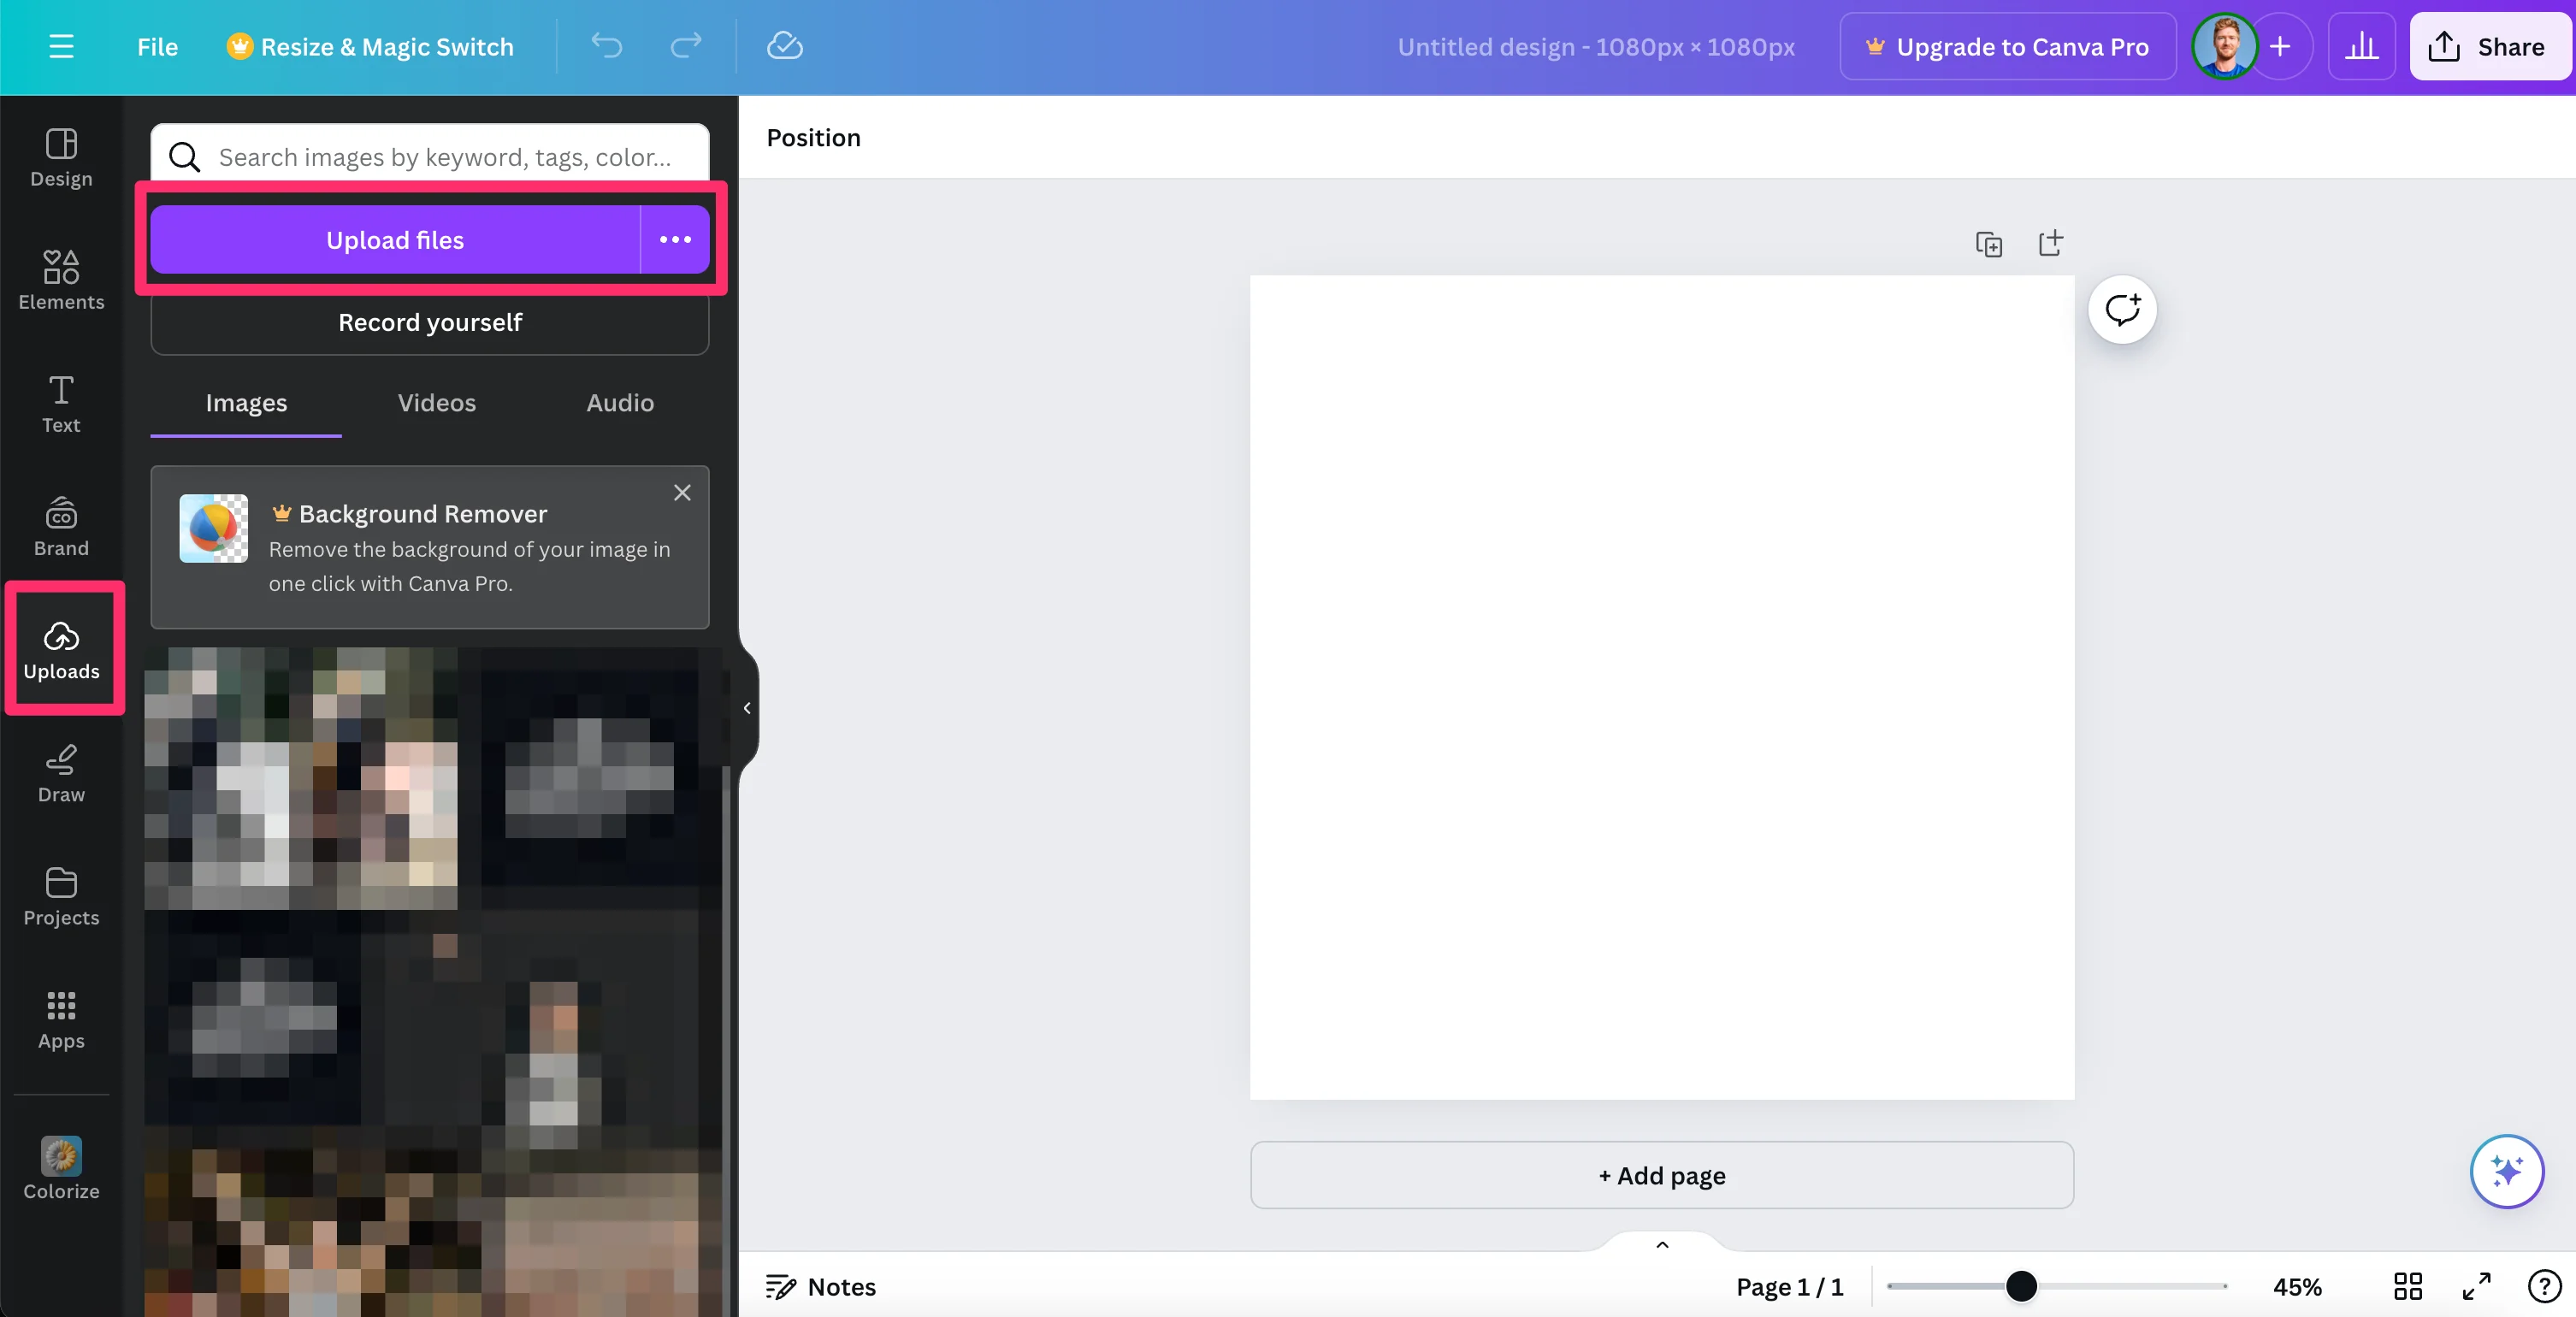The height and width of the screenshot is (1317, 2576).
Task: Click the Colorize app icon
Action: [x=61, y=1157]
